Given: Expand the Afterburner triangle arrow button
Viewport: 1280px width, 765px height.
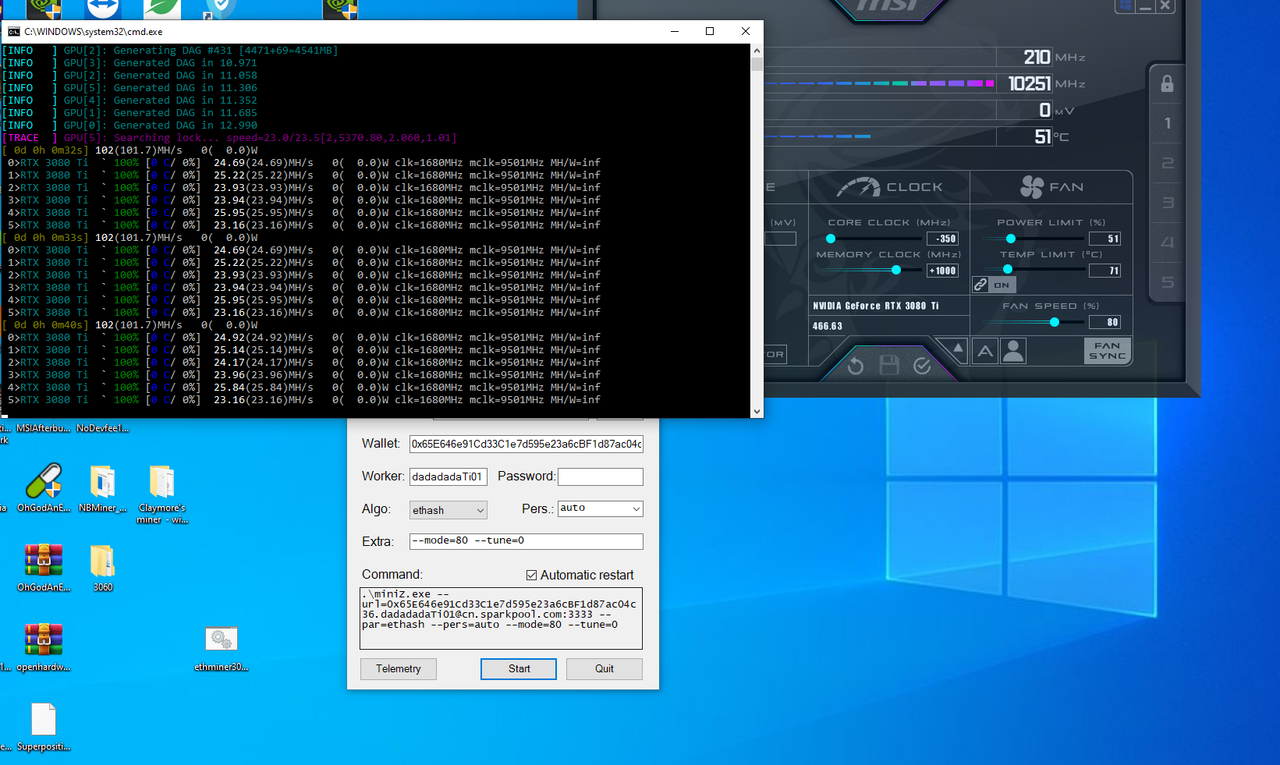Looking at the screenshot, I should pyautogui.click(x=957, y=350).
